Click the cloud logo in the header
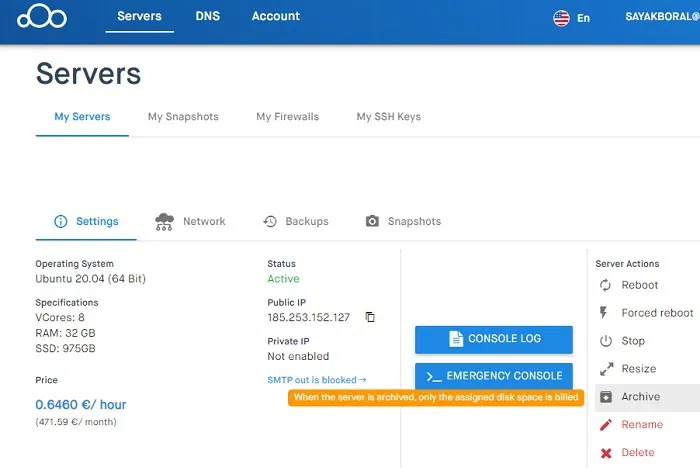This screenshot has height=474, width=700. tap(42, 17)
